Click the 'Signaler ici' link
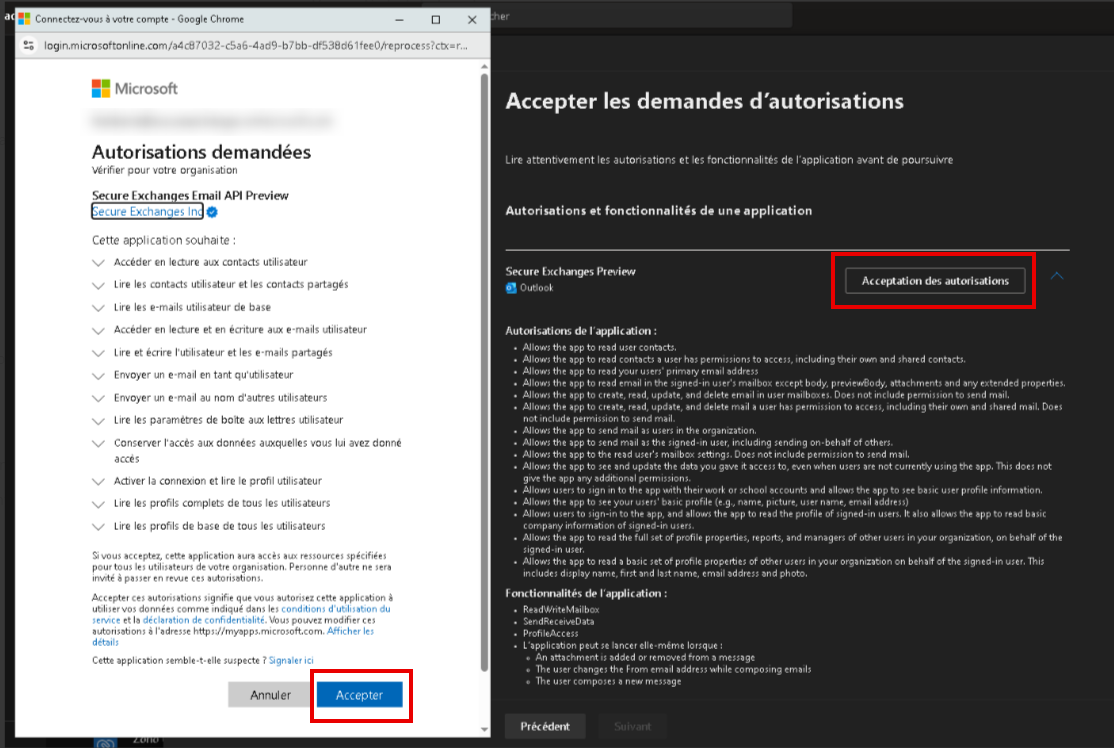The height and width of the screenshot is (748, 1114). (291, 661)
